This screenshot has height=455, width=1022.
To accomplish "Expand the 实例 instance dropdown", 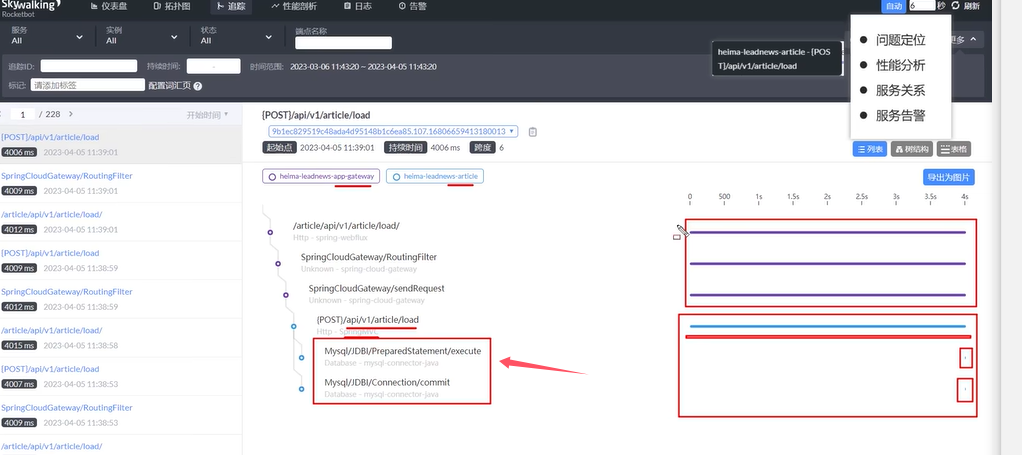I will (141, 36).
